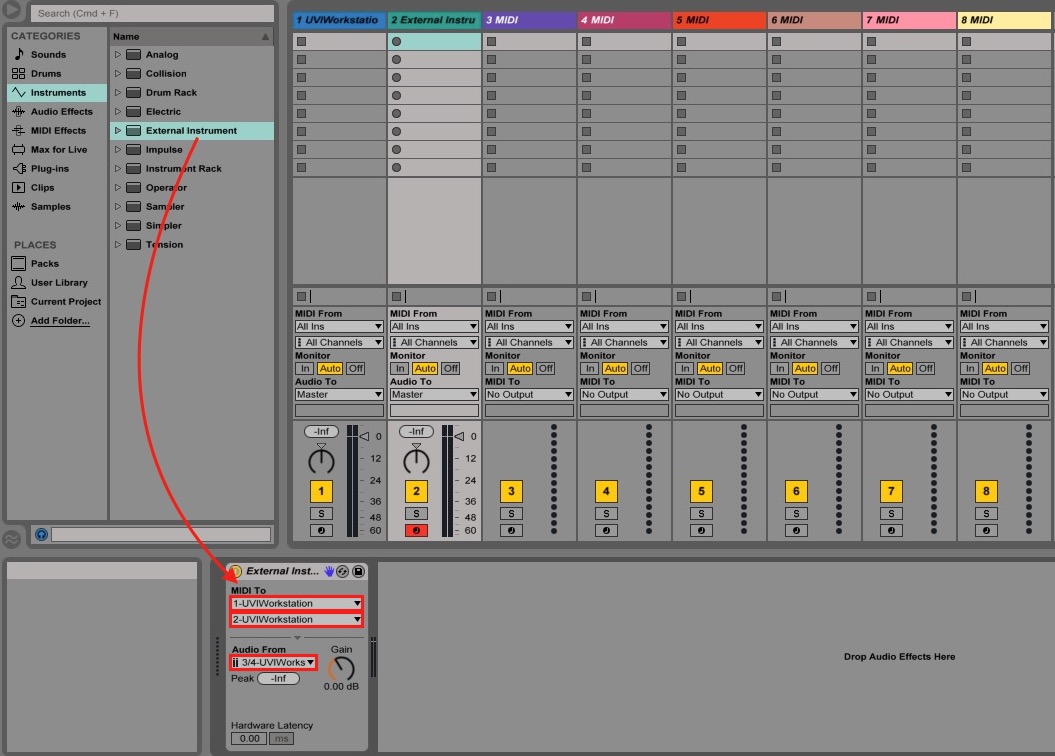Click the first clip slot stop button in track 5
The height and width of the screenshot is (756, 1055).
[x=682, y=42]
